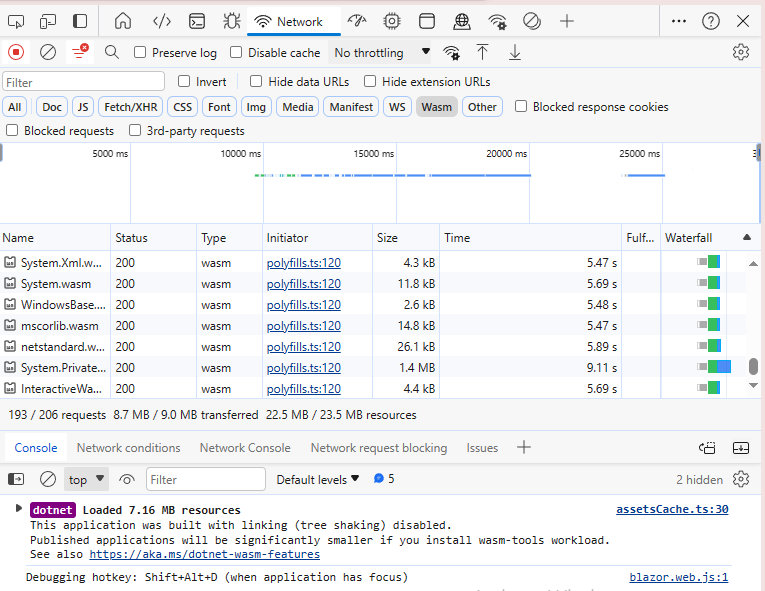Open DevTools help question mark
Viewport: 765px width, 591px height.
coord(711,21)
